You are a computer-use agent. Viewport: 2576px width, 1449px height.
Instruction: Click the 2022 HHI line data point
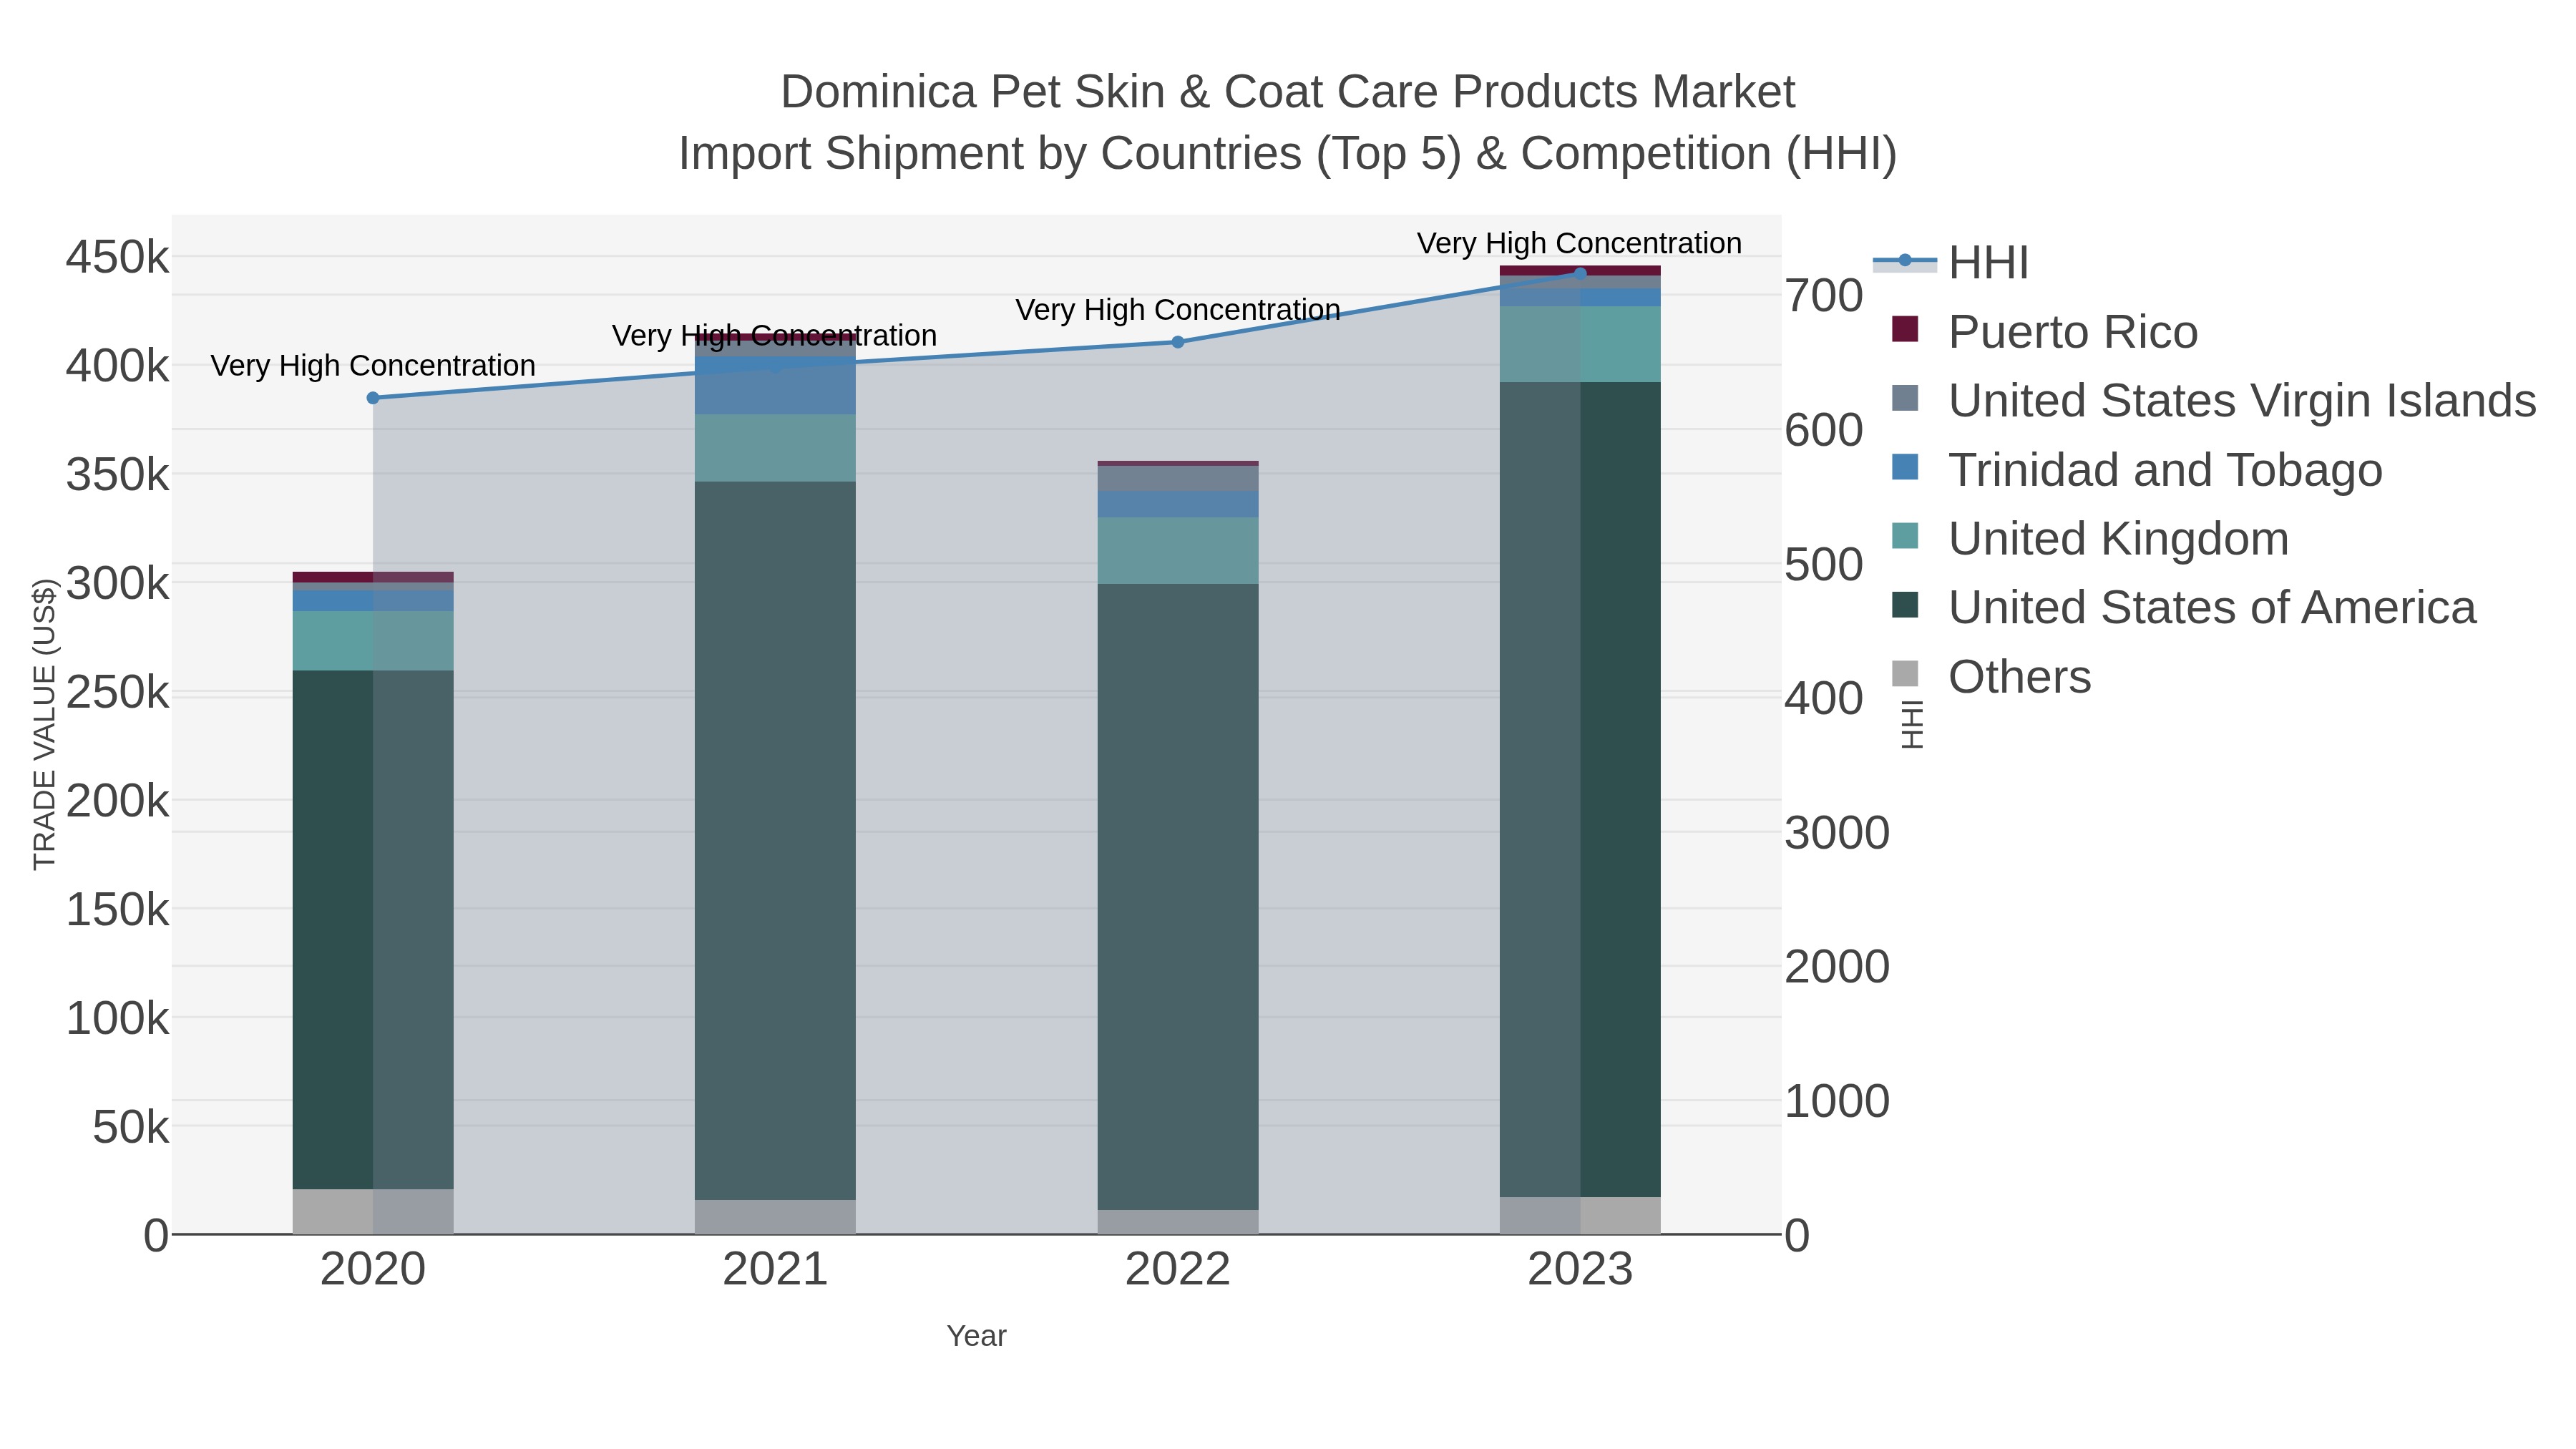(x=1178, y=342)
